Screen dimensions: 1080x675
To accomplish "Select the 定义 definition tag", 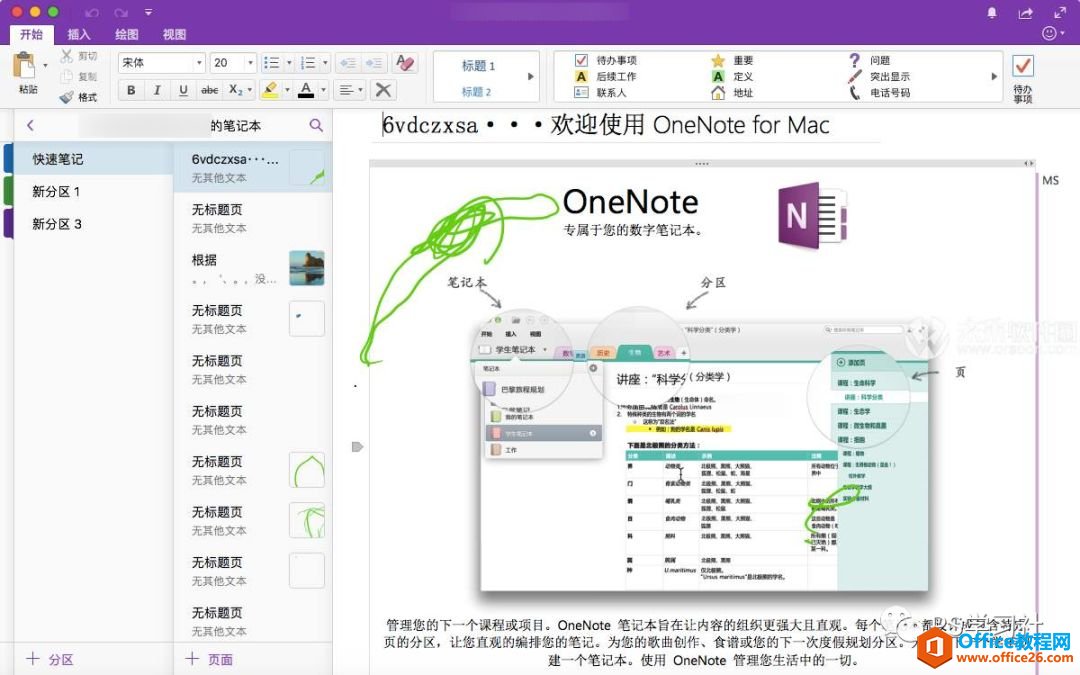I will [732, 76].
